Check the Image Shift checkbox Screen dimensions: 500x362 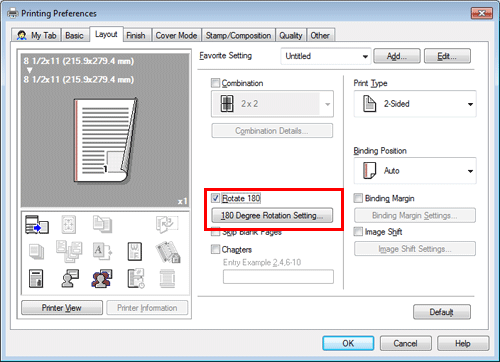[358, 231]
